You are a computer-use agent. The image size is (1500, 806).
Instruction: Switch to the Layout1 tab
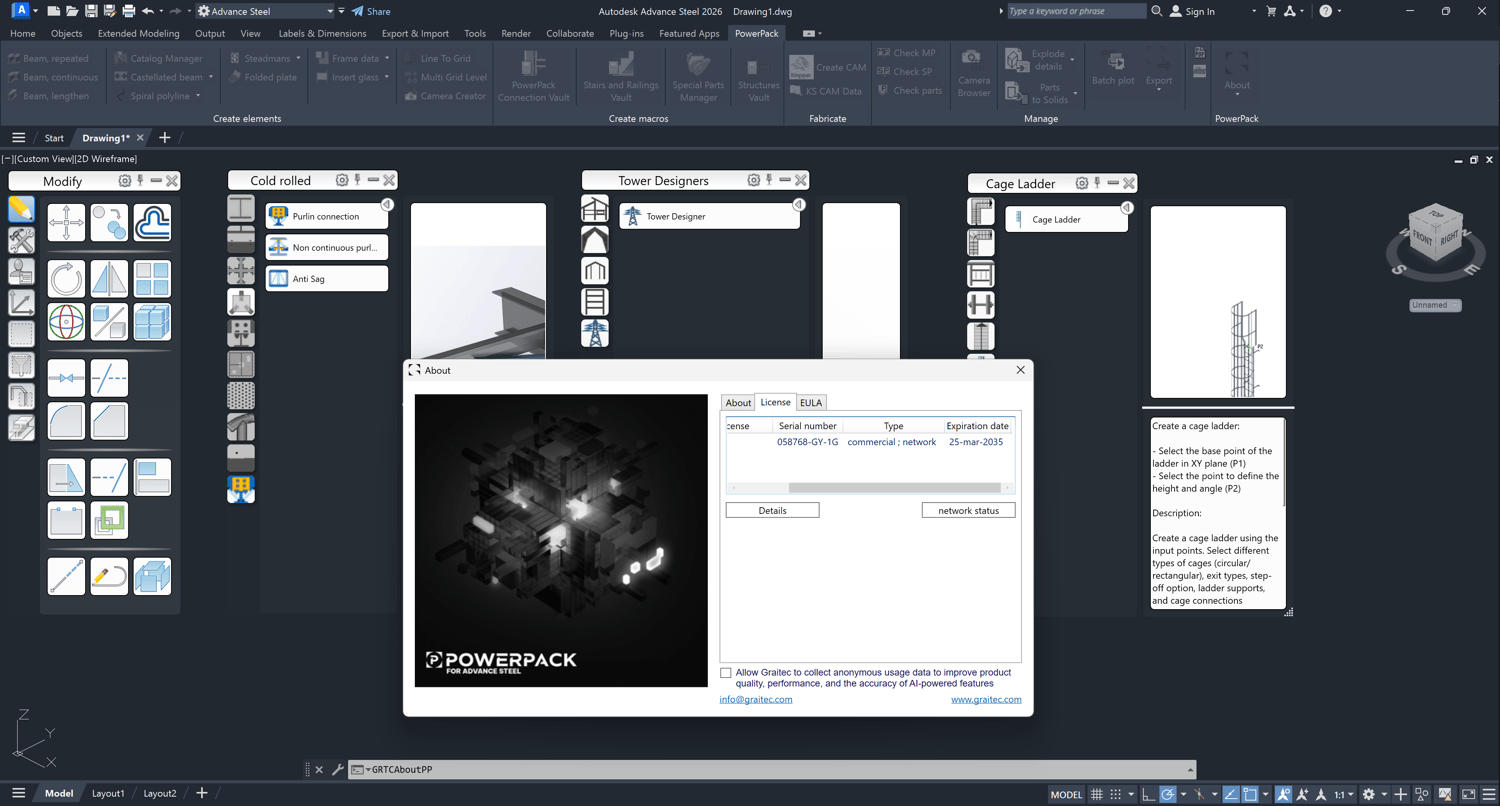pos(108,794)
